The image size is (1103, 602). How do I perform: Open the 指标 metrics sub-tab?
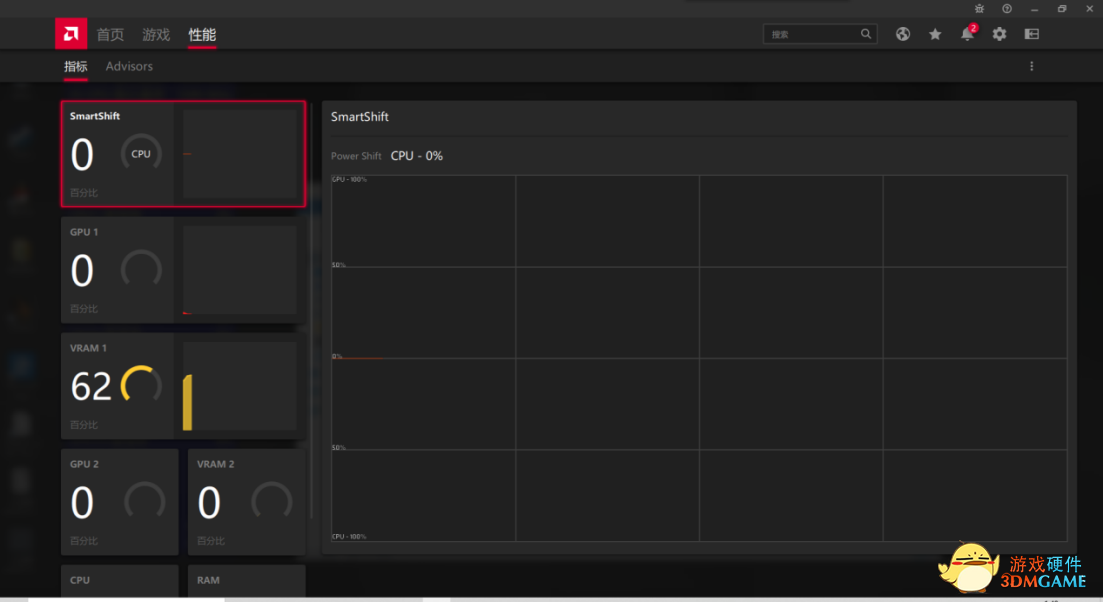click(76, 66)
